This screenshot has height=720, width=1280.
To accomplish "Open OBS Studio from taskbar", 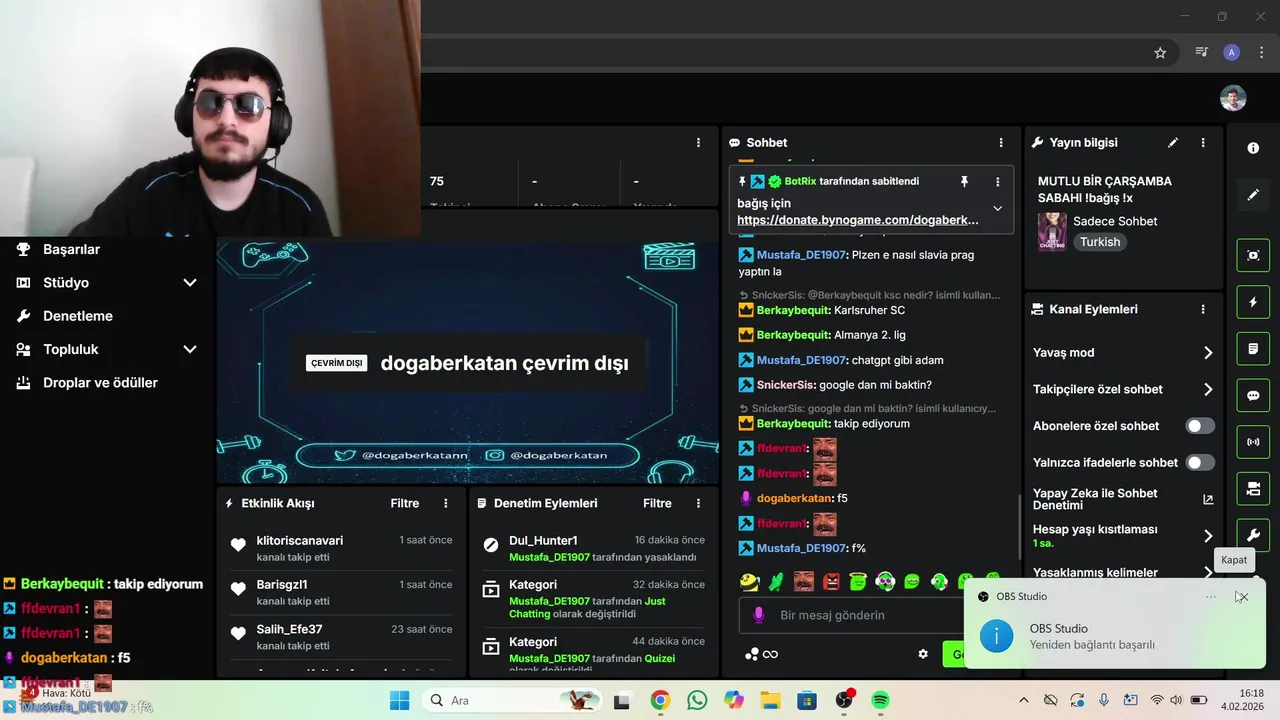I will [844, 700].
